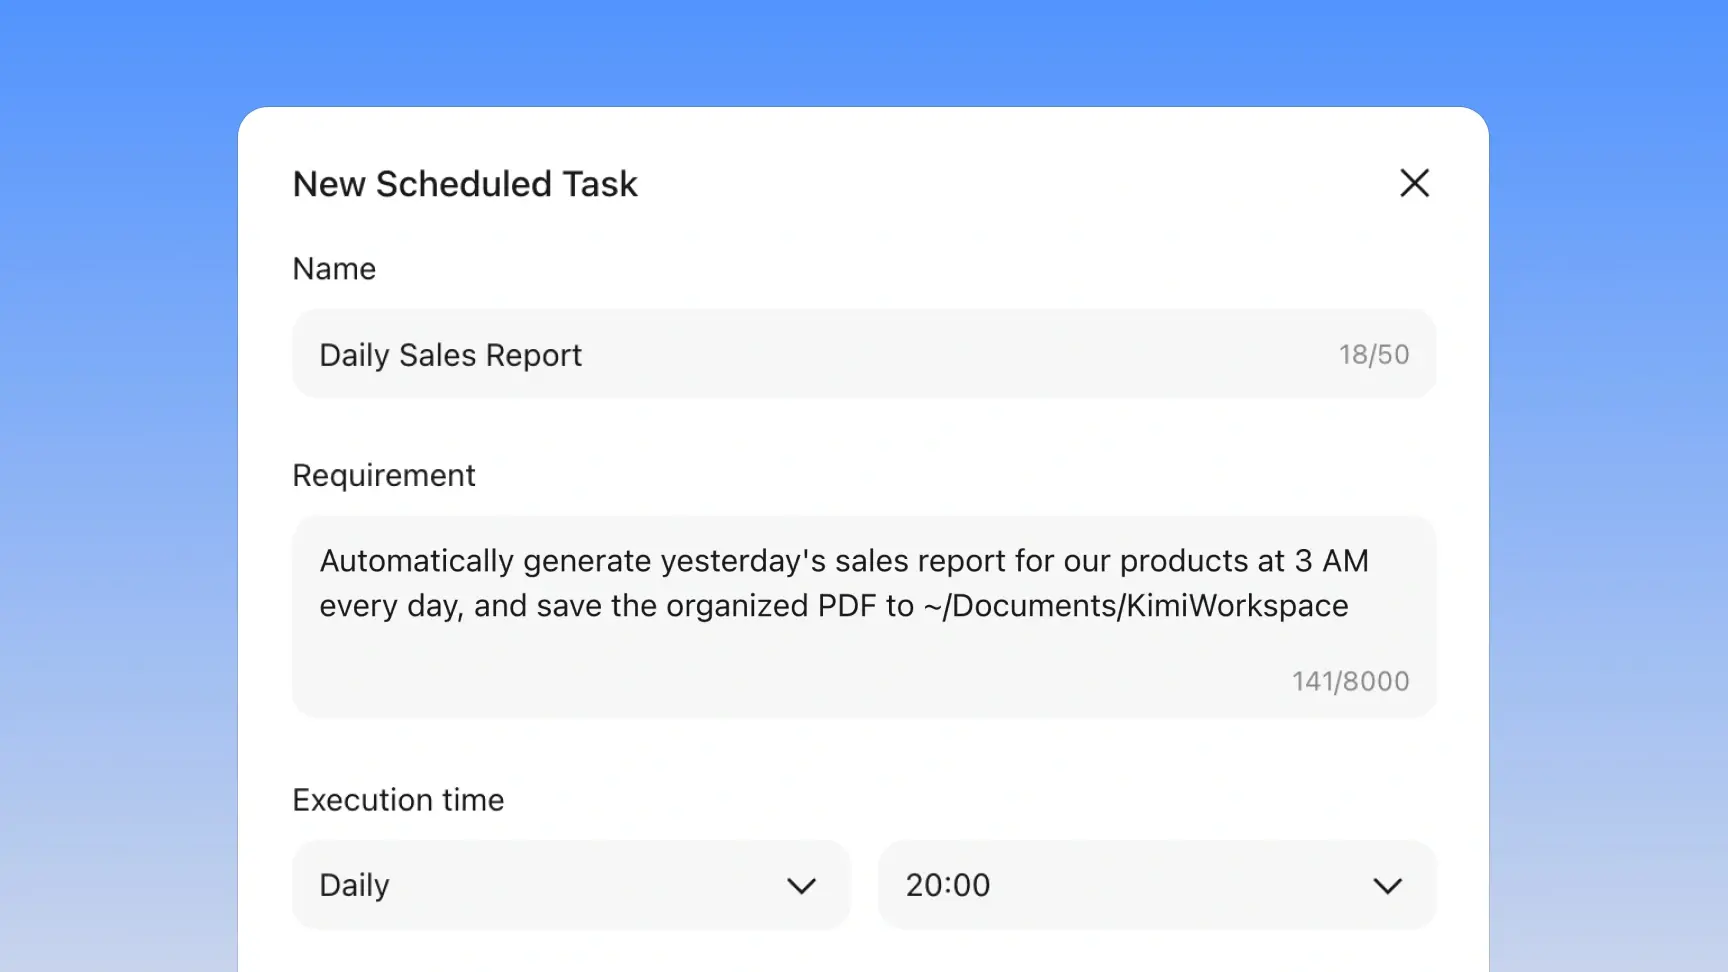The image size is (1728, 972).
Task: Open the 20:00 time dropdown
Action: pos(1157,885)
